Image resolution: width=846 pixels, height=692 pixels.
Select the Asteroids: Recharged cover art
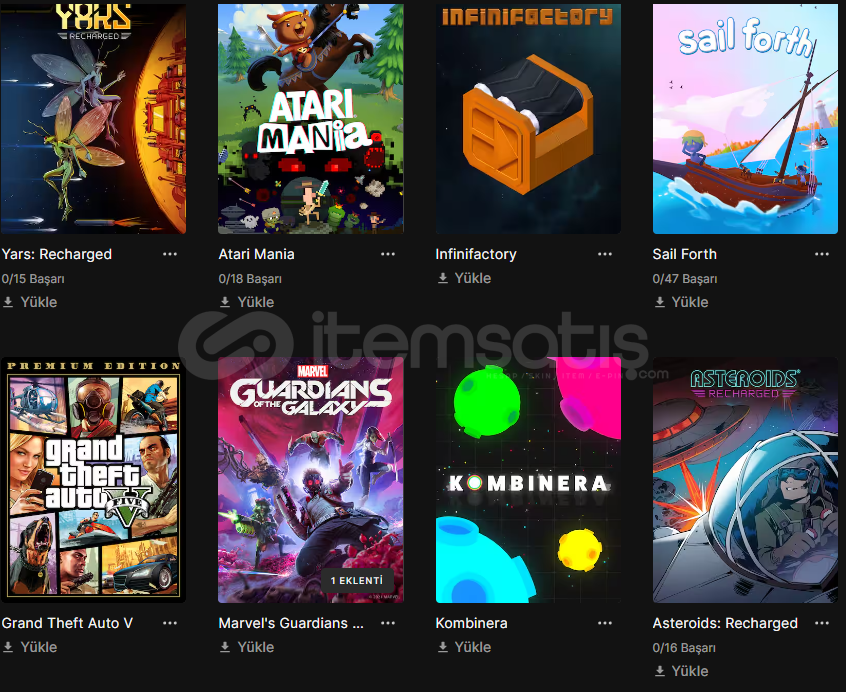point(745,479)
